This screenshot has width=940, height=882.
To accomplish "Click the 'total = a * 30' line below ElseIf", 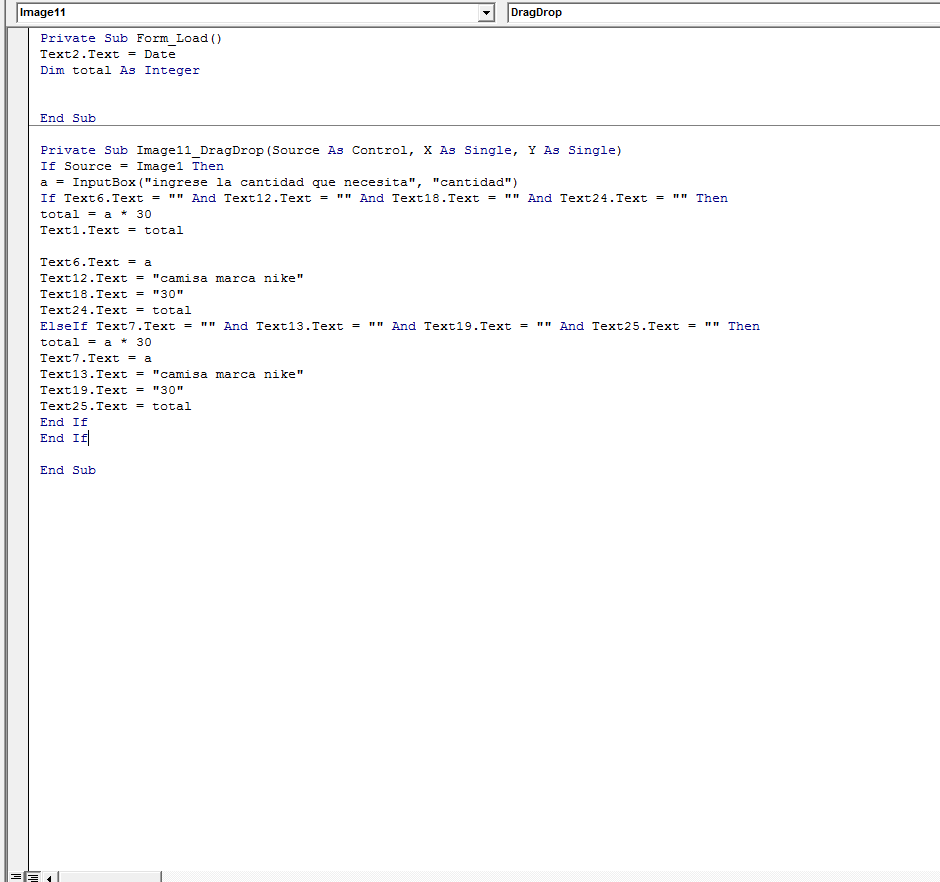I will pyautogui.click(x=96, y=342).
